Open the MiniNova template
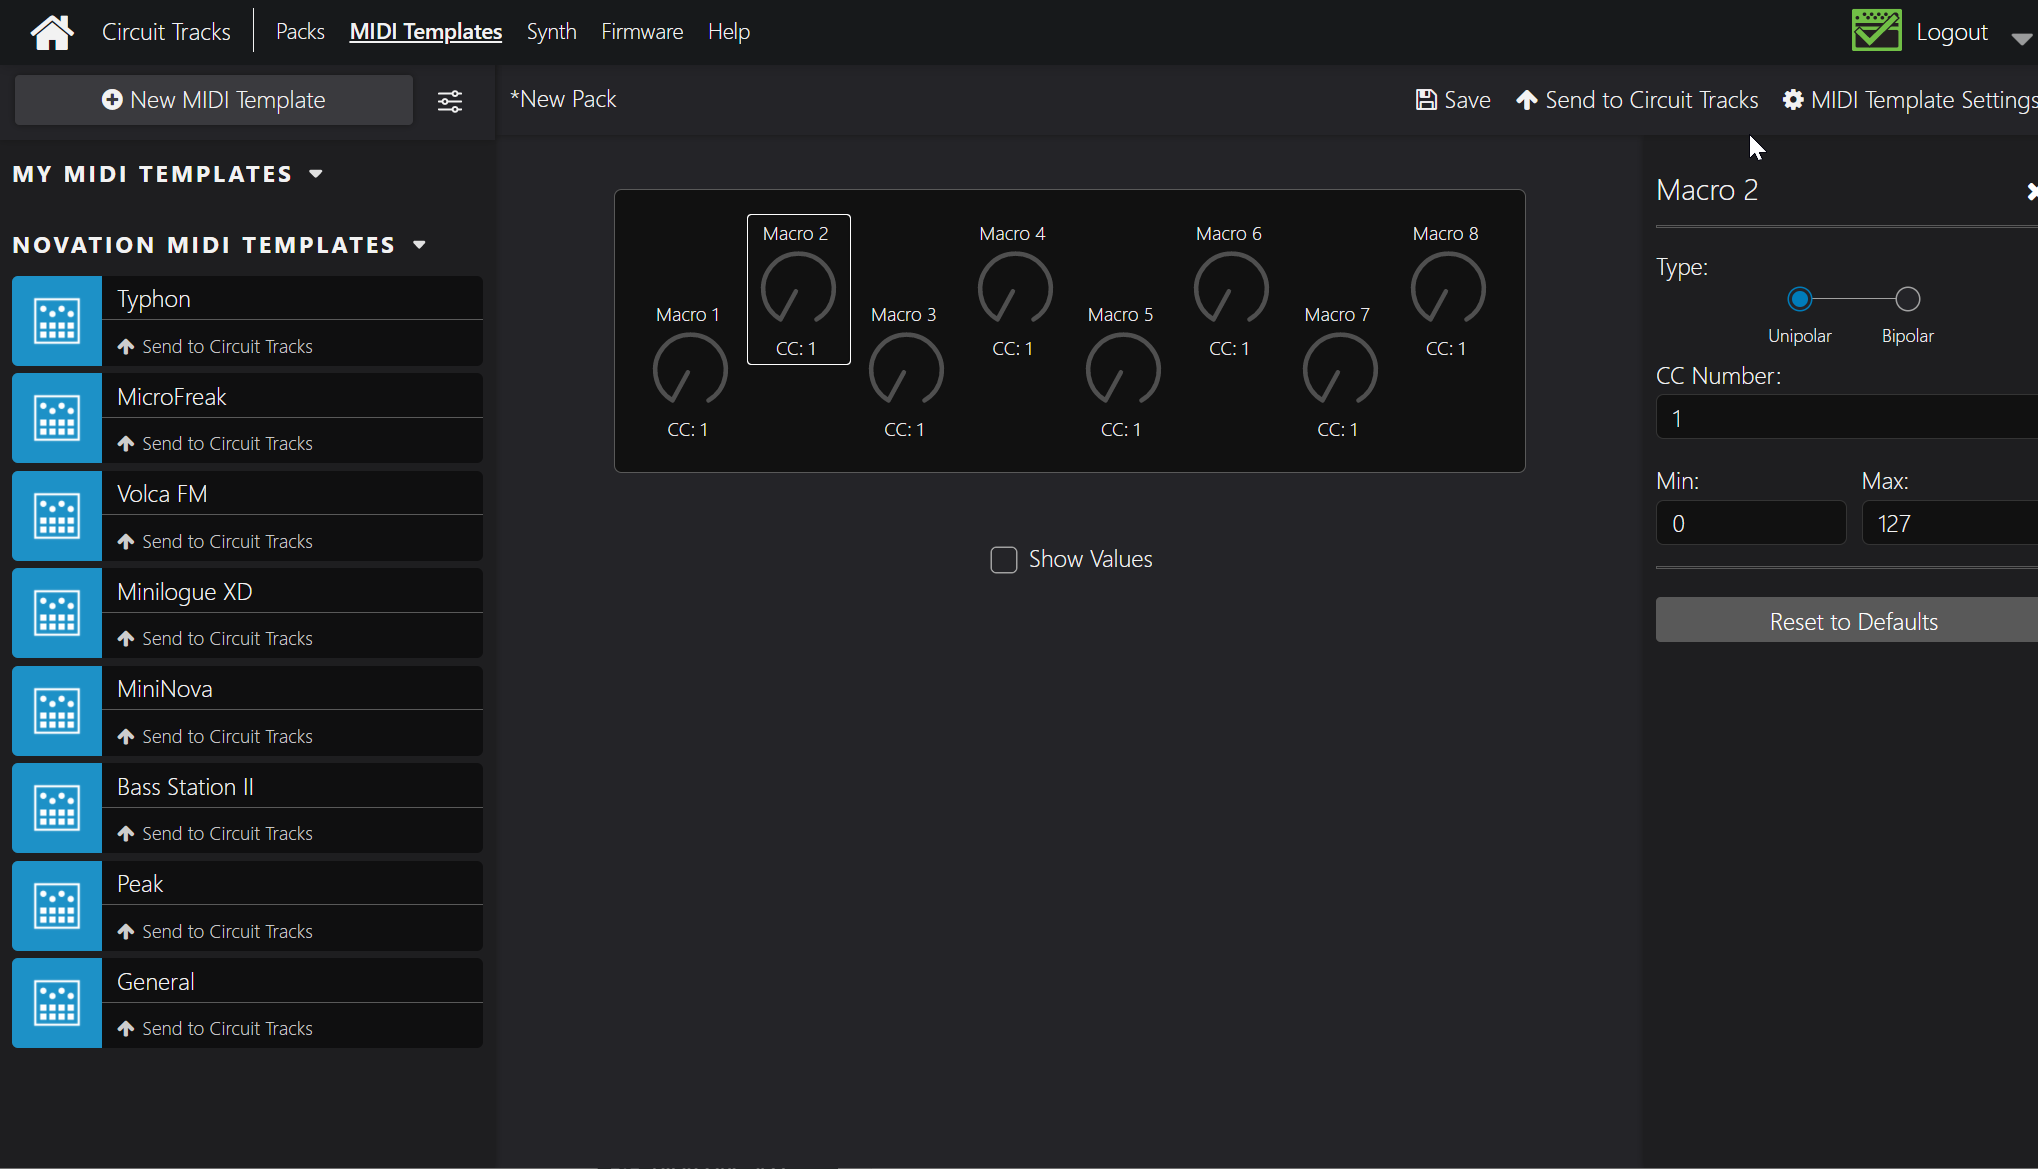Viewport: 2038px width, 1169px height. click(164, 689)
